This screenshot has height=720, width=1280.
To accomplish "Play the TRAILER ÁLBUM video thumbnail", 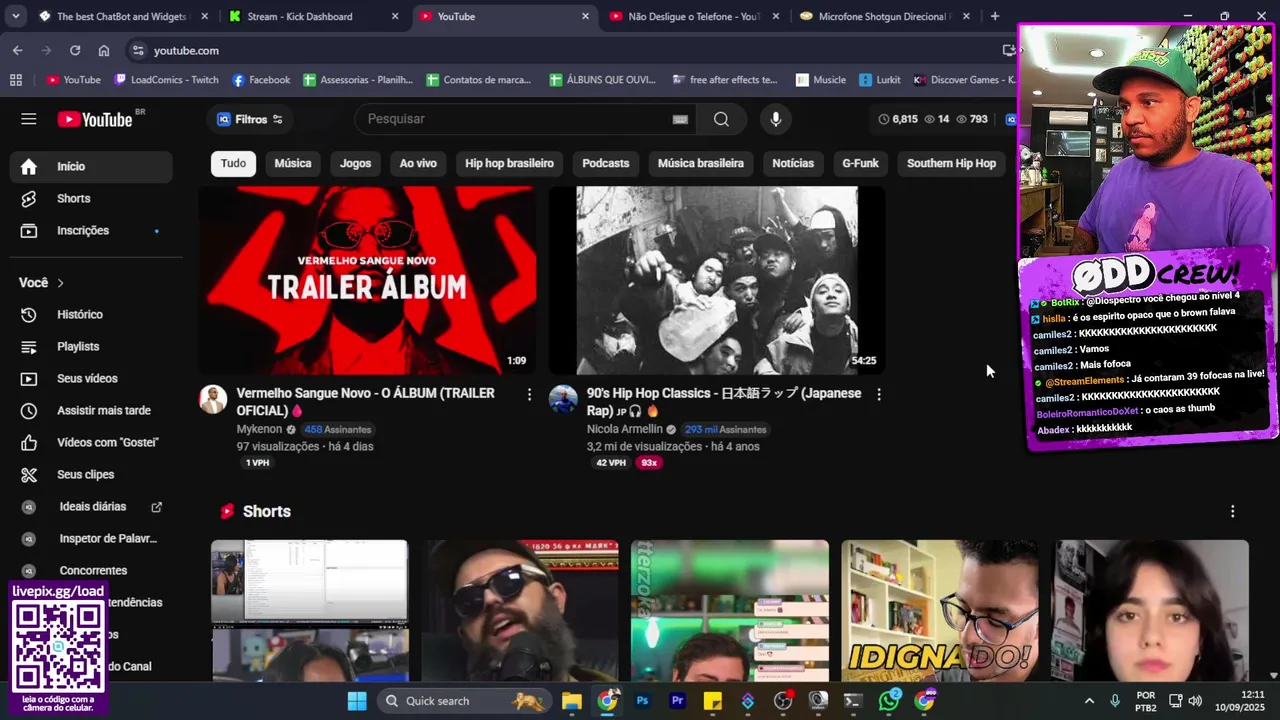I will (x=367, y=280).
